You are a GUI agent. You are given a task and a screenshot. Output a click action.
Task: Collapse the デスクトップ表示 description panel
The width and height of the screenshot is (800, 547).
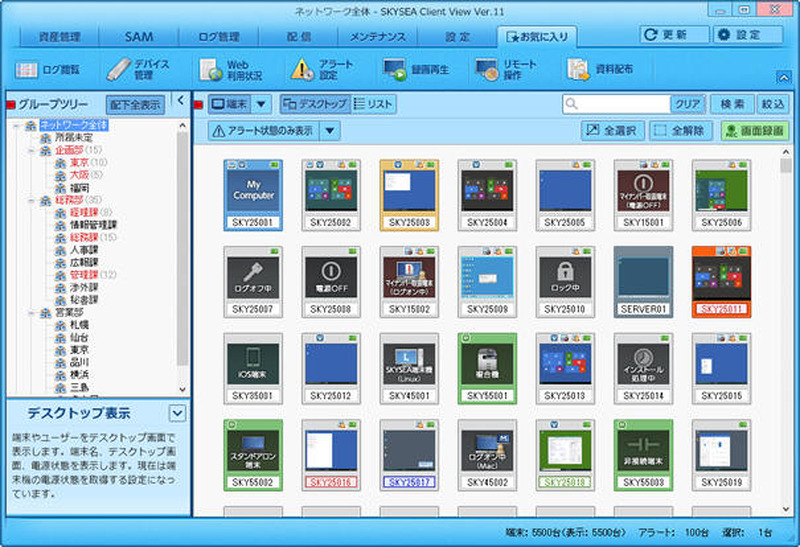pos(177,412)
